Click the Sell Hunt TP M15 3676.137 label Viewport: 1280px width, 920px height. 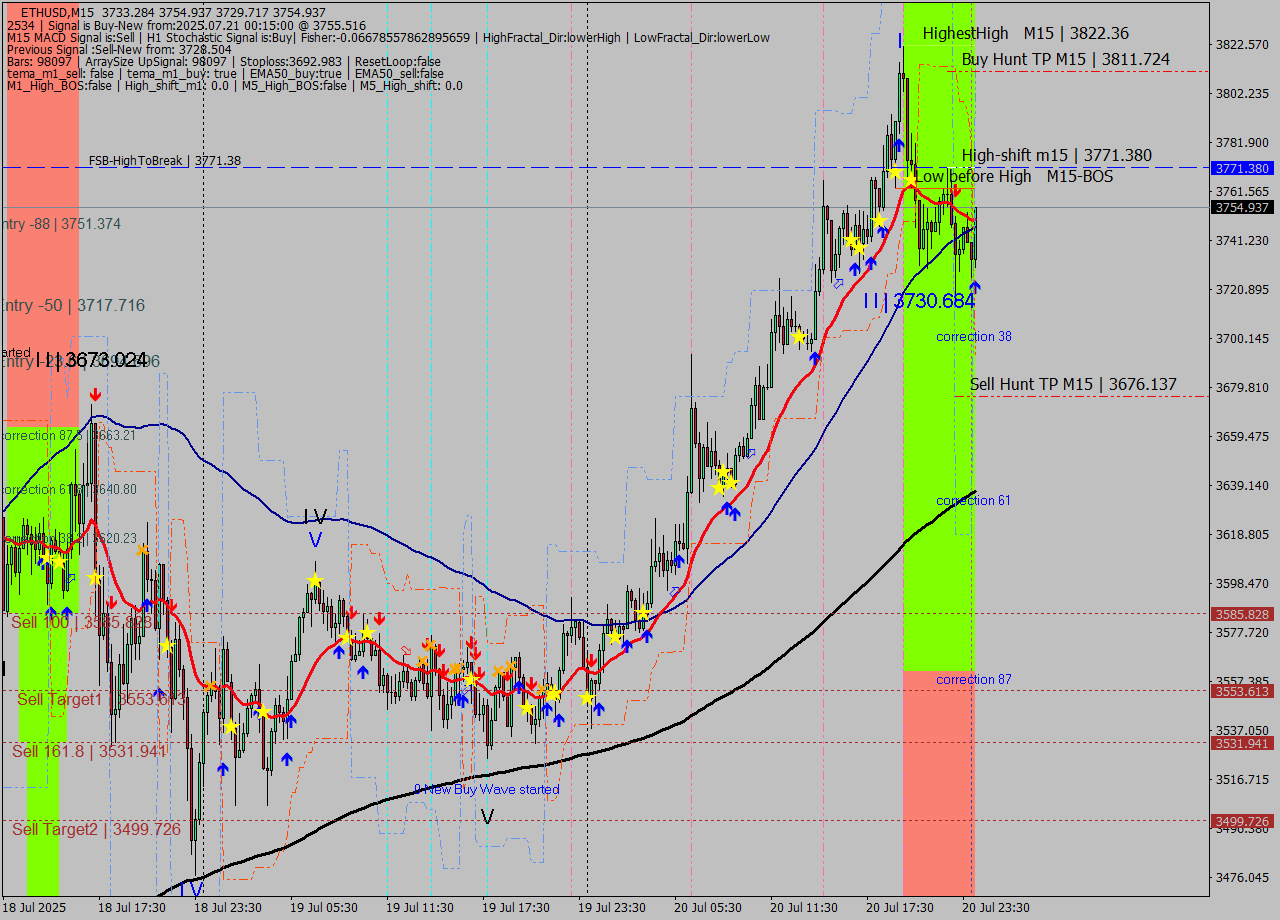(x=1073, y=384)
